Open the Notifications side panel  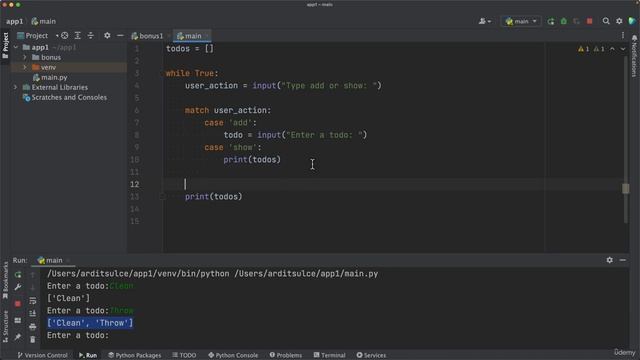point(634,56)
